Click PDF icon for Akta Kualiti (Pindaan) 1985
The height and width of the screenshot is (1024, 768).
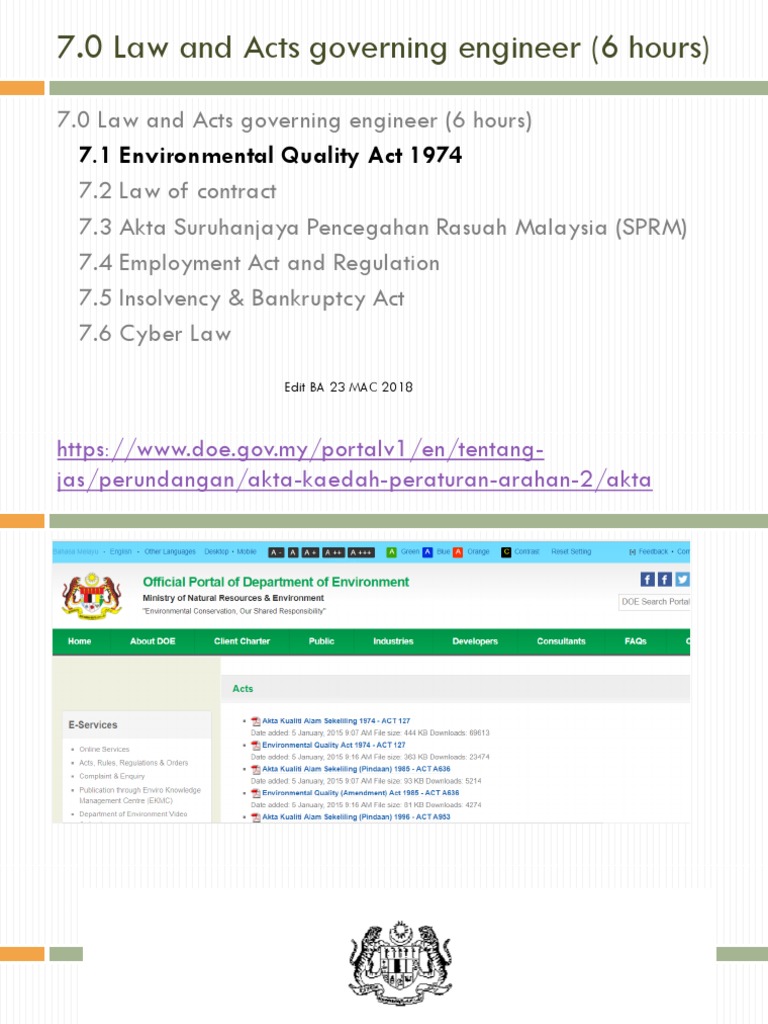pyautogui.click(x=256, y=769)
